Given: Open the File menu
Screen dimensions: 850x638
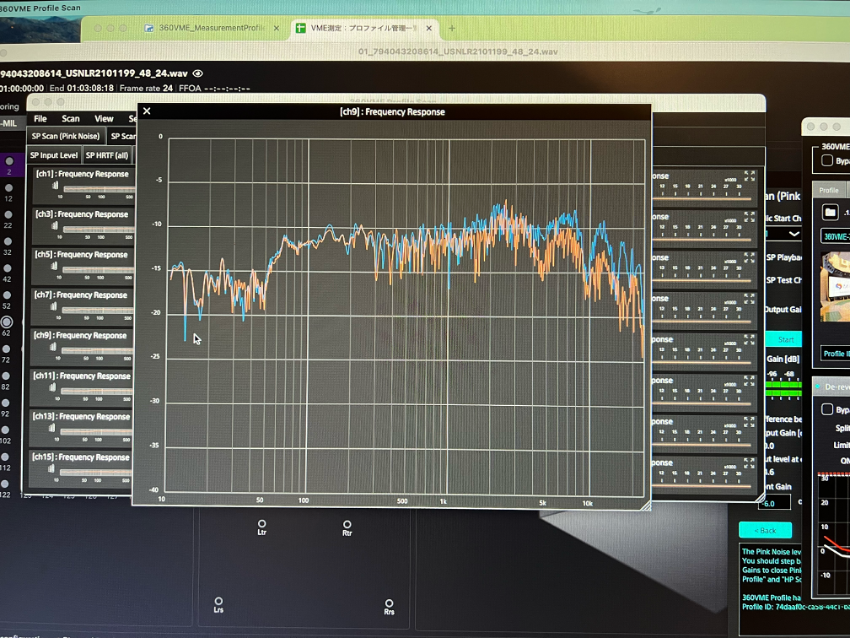Looking at the screenshot, I should [x=40, y=118].
